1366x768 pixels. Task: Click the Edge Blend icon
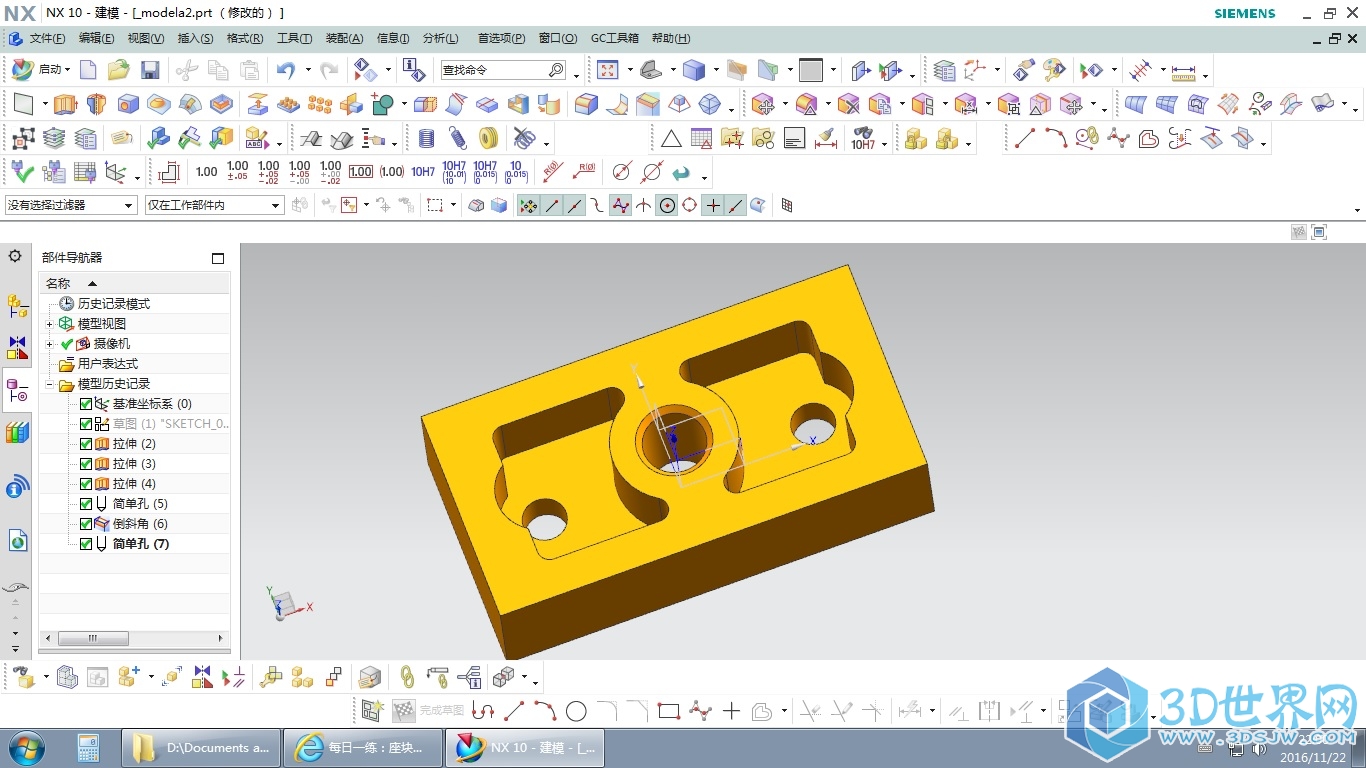click(x=586, y=104)
